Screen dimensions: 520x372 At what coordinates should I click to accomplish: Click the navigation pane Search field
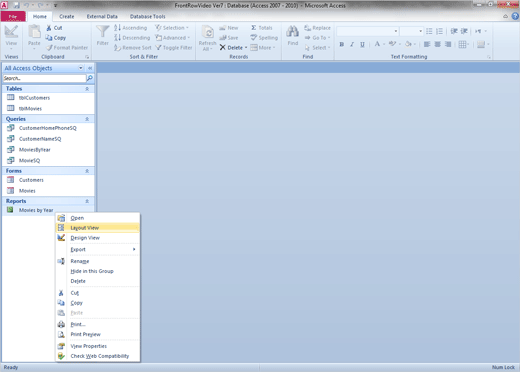[44, 78]
